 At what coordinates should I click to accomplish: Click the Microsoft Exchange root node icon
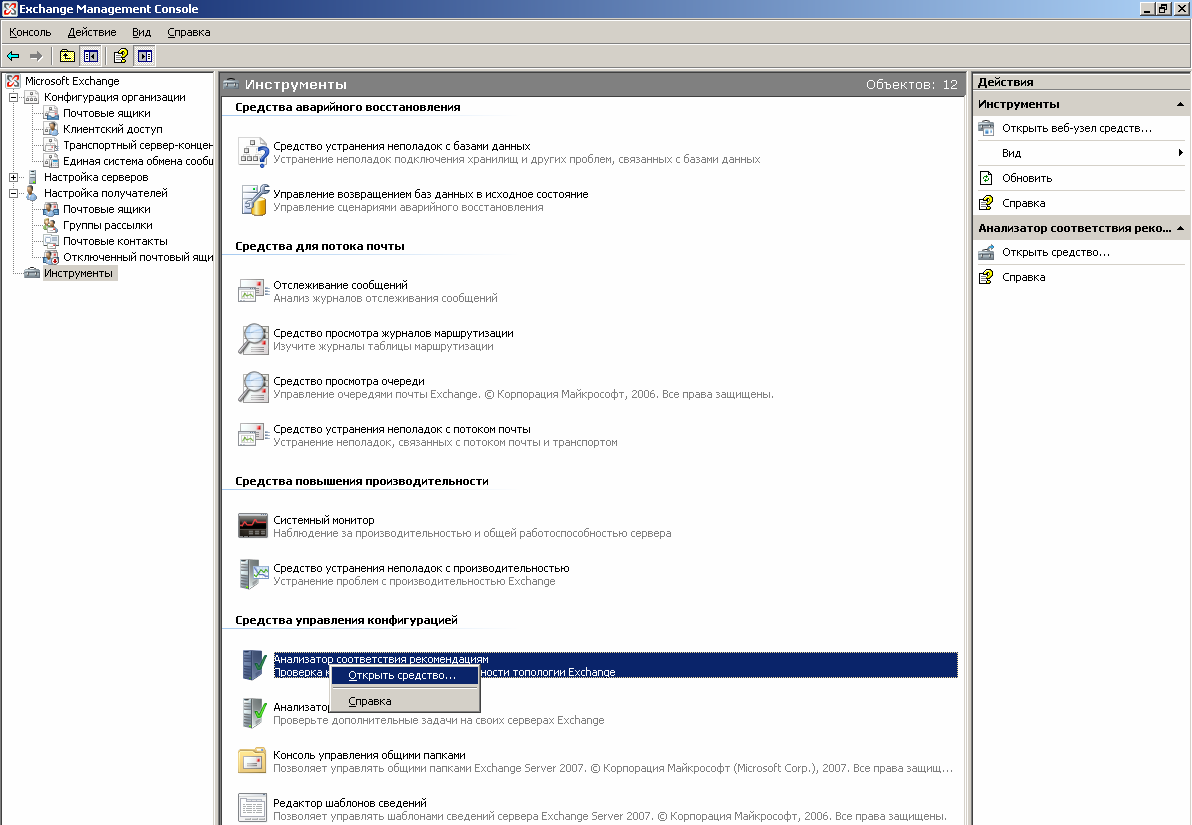[13, 81]
